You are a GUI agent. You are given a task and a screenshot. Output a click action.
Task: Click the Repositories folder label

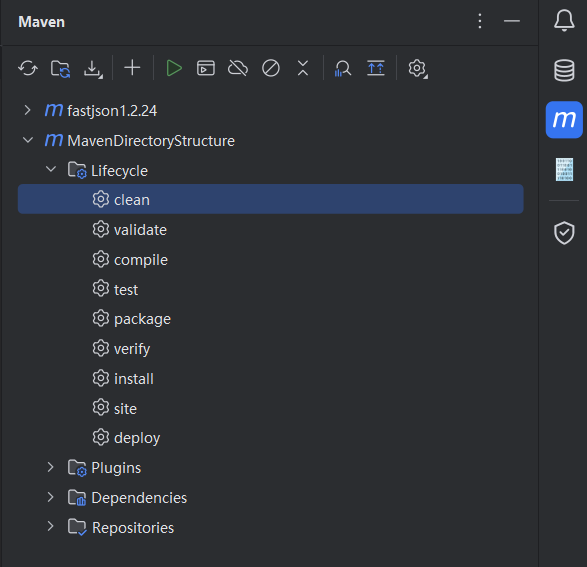coord(133,528)
